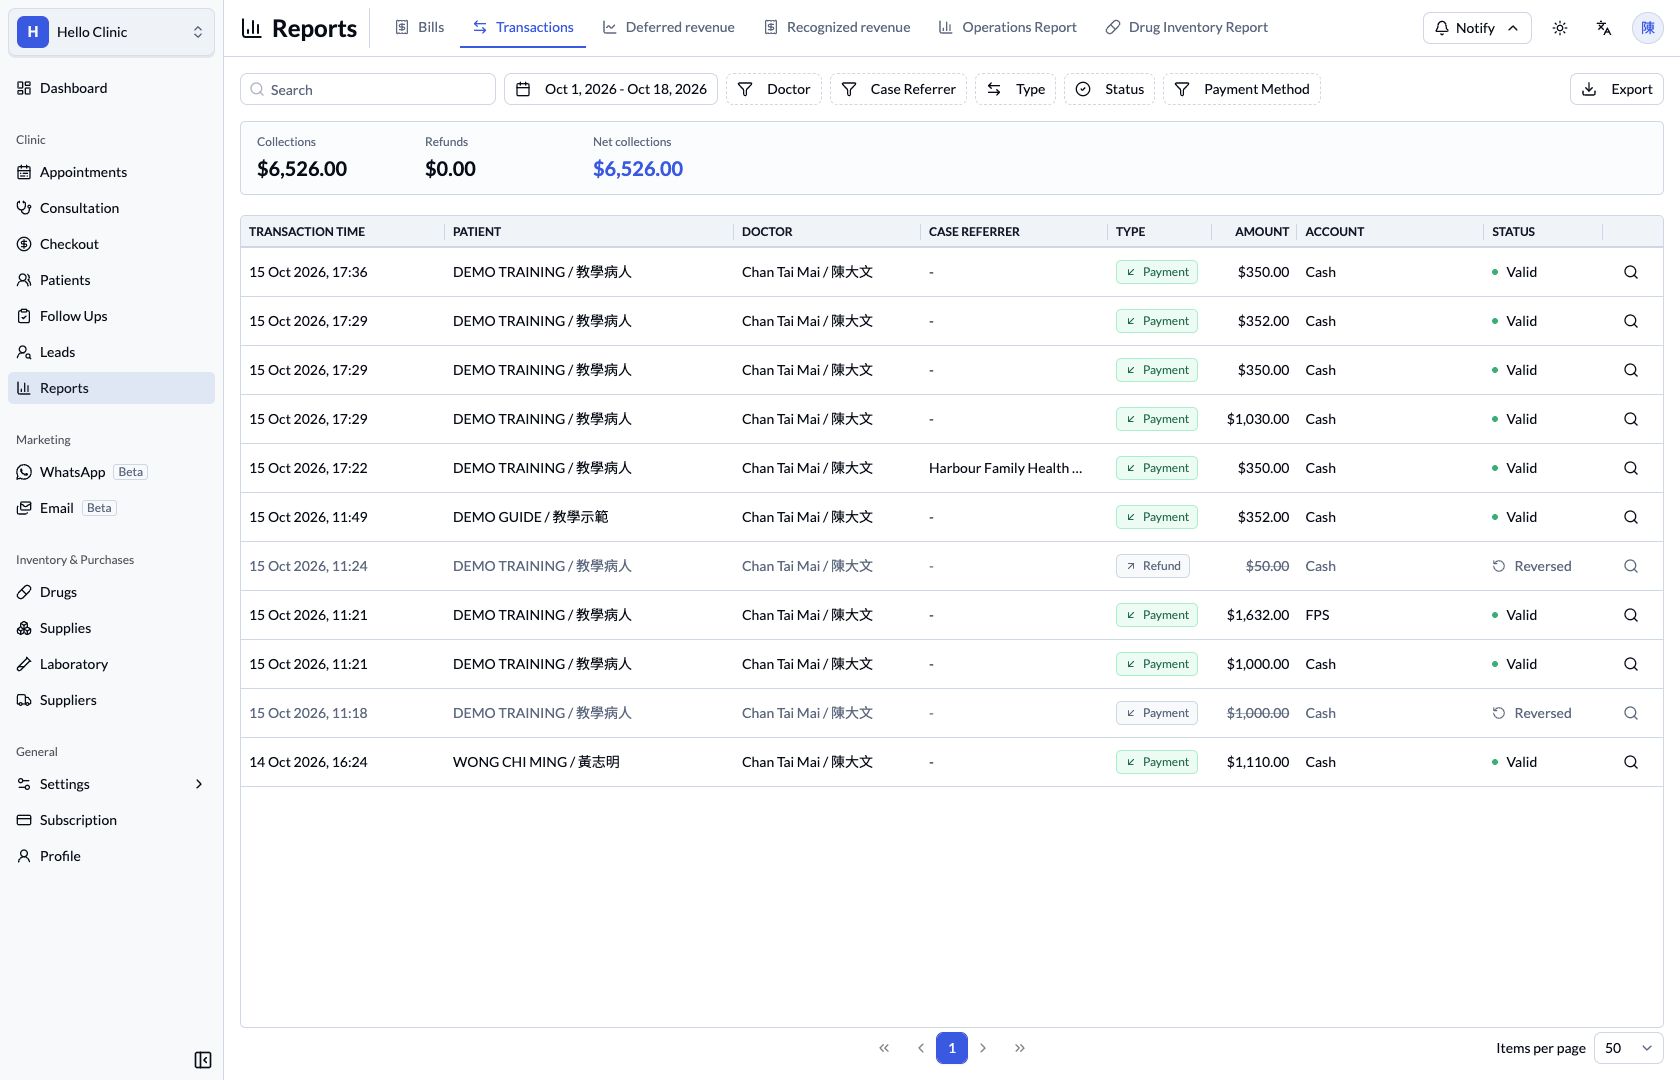This screenshot has height=1080, width=1680.
Task: Export the transactions report
Action: click(x=1617, y=89)
